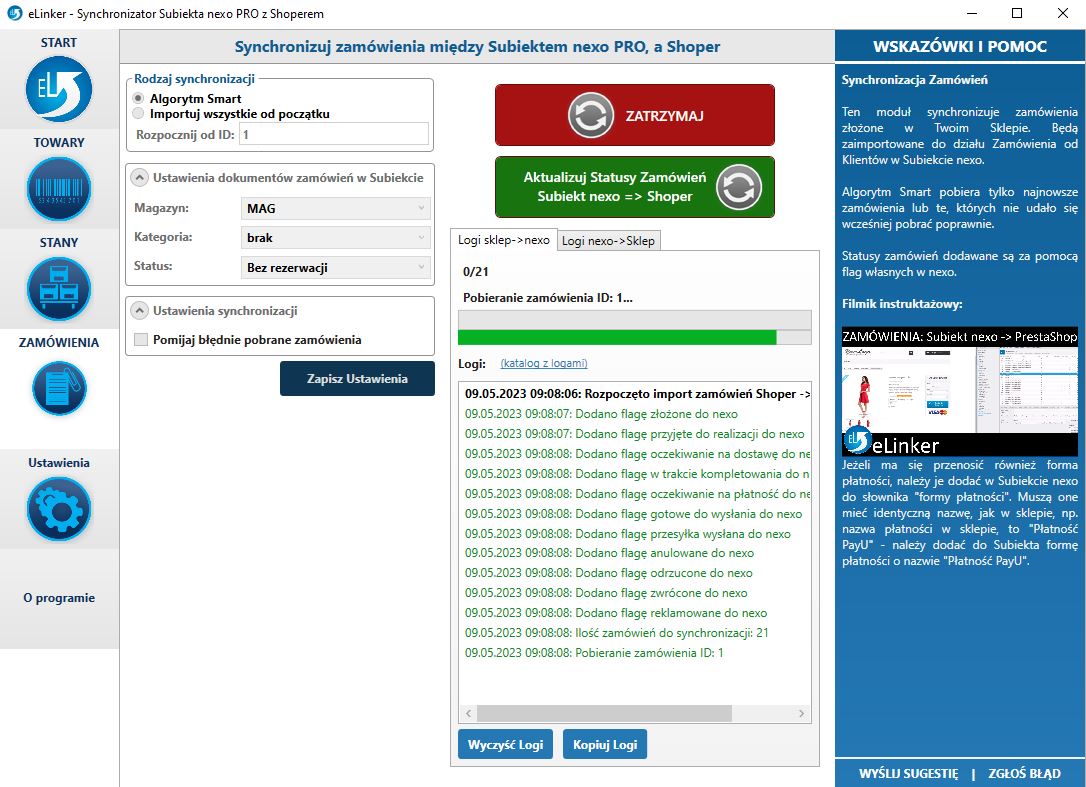Viewport: 1086px width, 787px height.
Task: Open the START module icon
Action: [x=59, y=89]
